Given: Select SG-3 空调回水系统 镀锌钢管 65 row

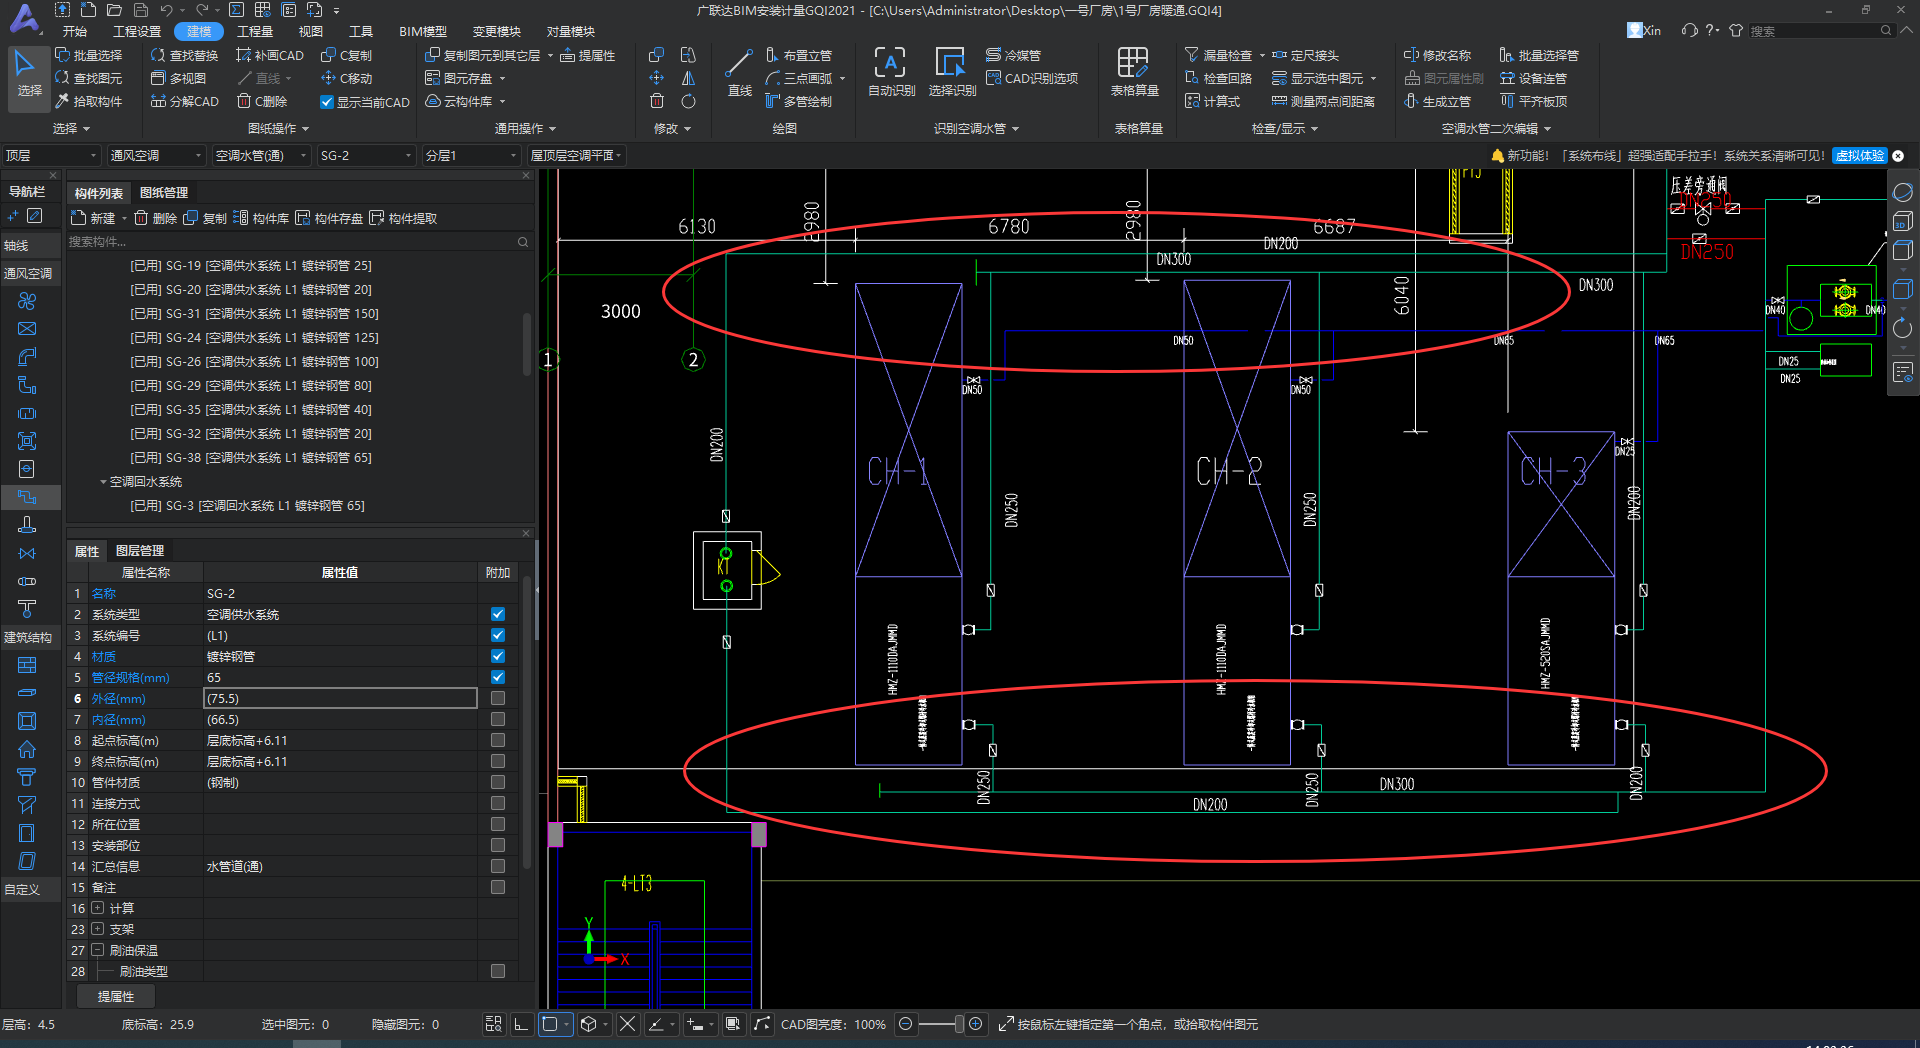Looking at the screenshot, I should [248, 506].
